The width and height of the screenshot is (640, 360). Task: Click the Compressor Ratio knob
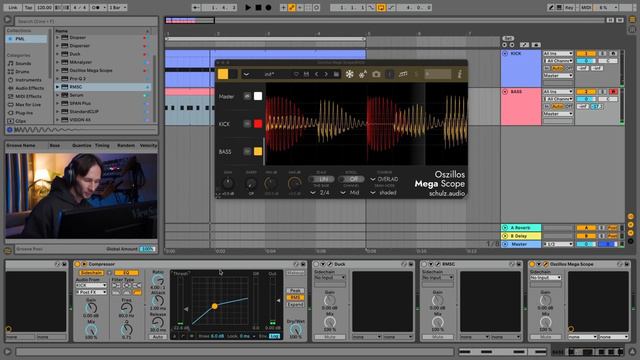click(x=158, y=280)
